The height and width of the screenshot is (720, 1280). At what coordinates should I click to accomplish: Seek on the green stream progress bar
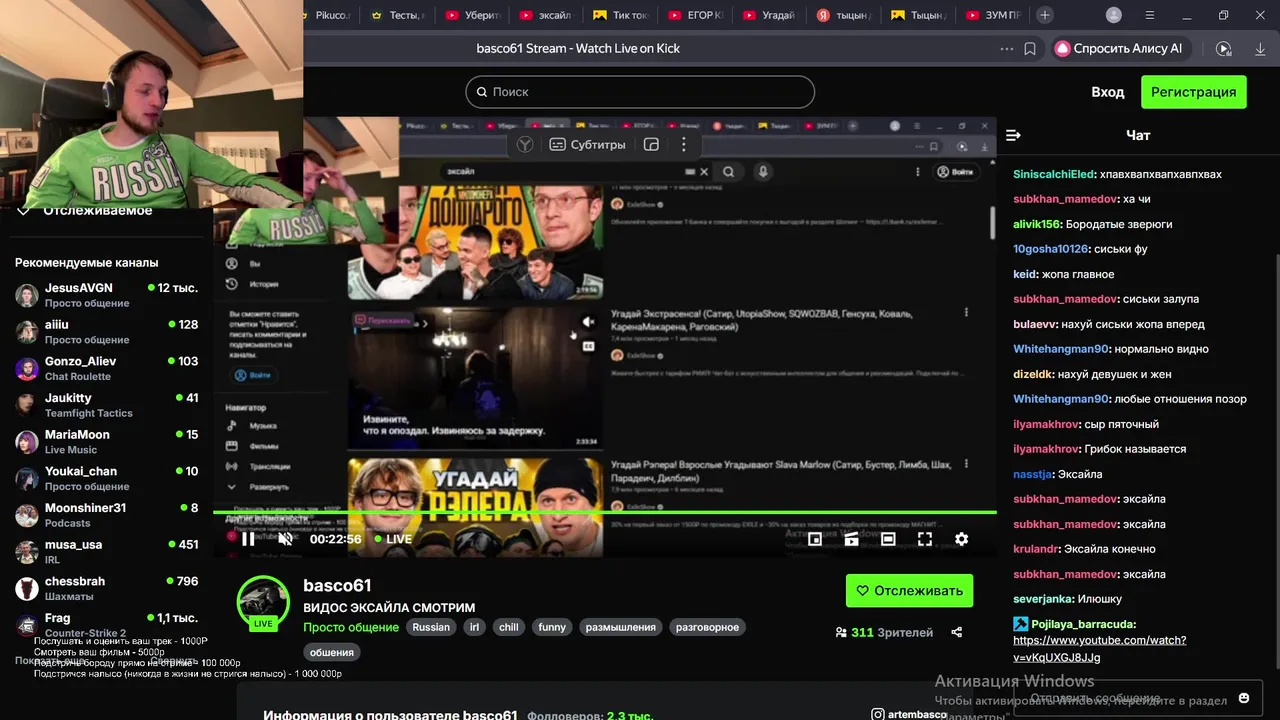pyautogui.click(x=604, y=512)
